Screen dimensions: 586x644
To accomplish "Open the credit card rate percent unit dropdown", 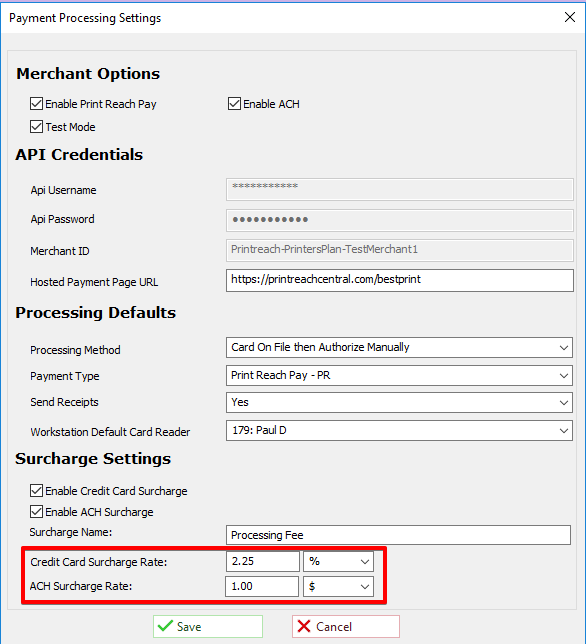I will (338, 561).
